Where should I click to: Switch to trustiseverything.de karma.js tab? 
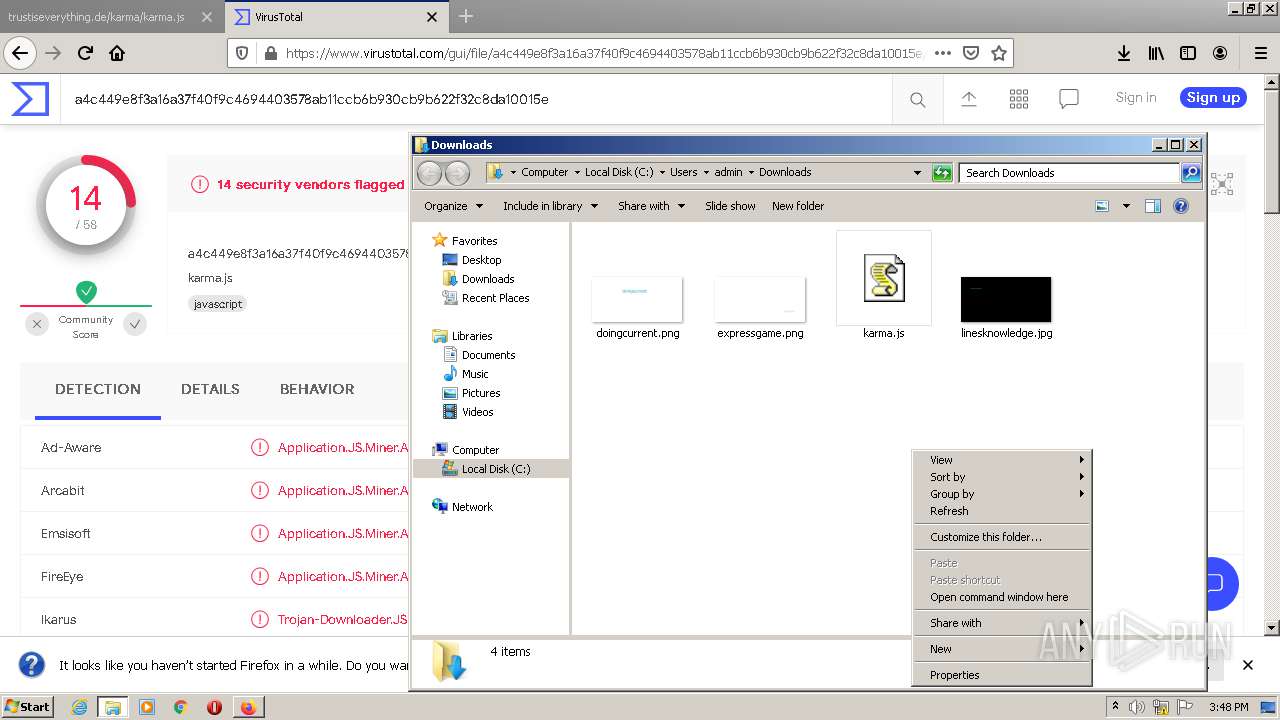pos(110,17)
